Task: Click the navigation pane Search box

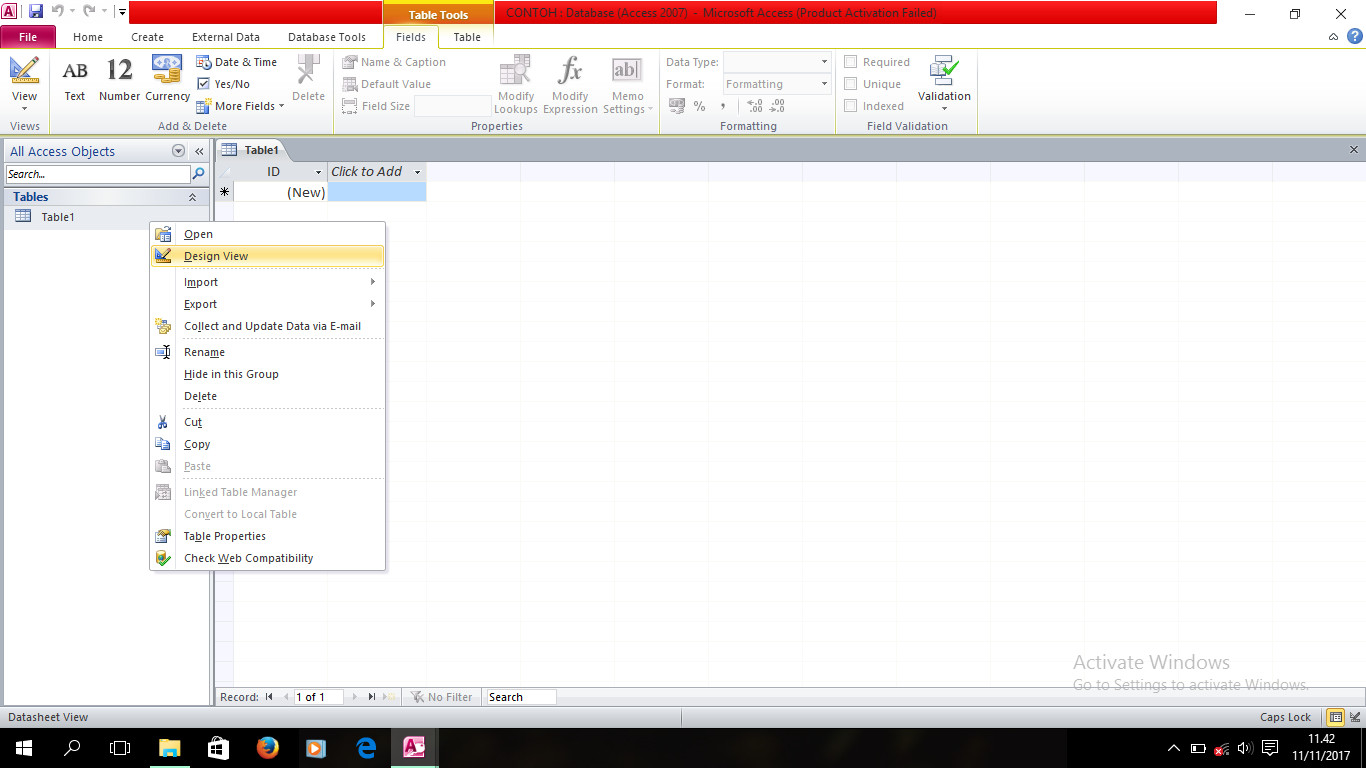Action: (95, 173)
